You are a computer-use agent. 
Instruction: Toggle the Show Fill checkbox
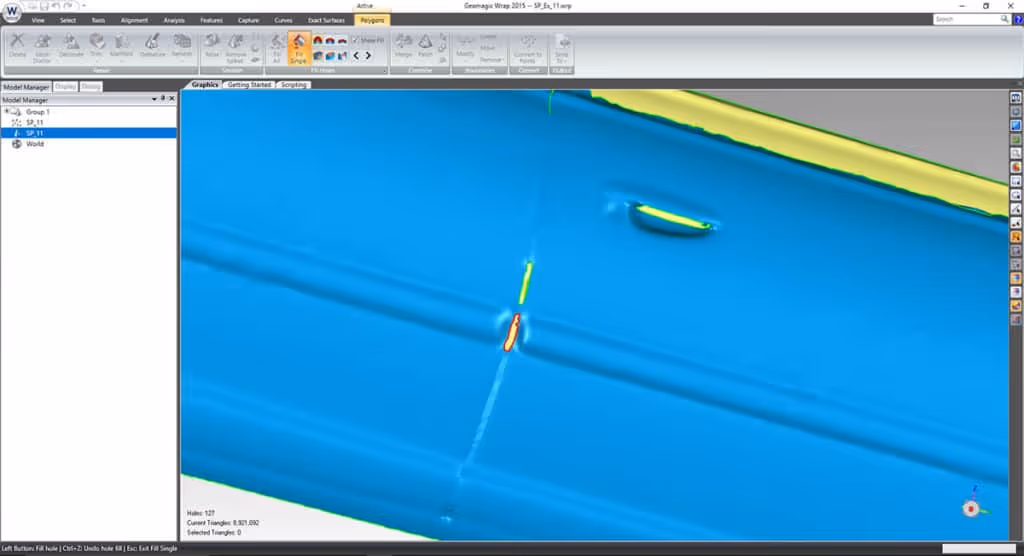[x=368, y=41]
